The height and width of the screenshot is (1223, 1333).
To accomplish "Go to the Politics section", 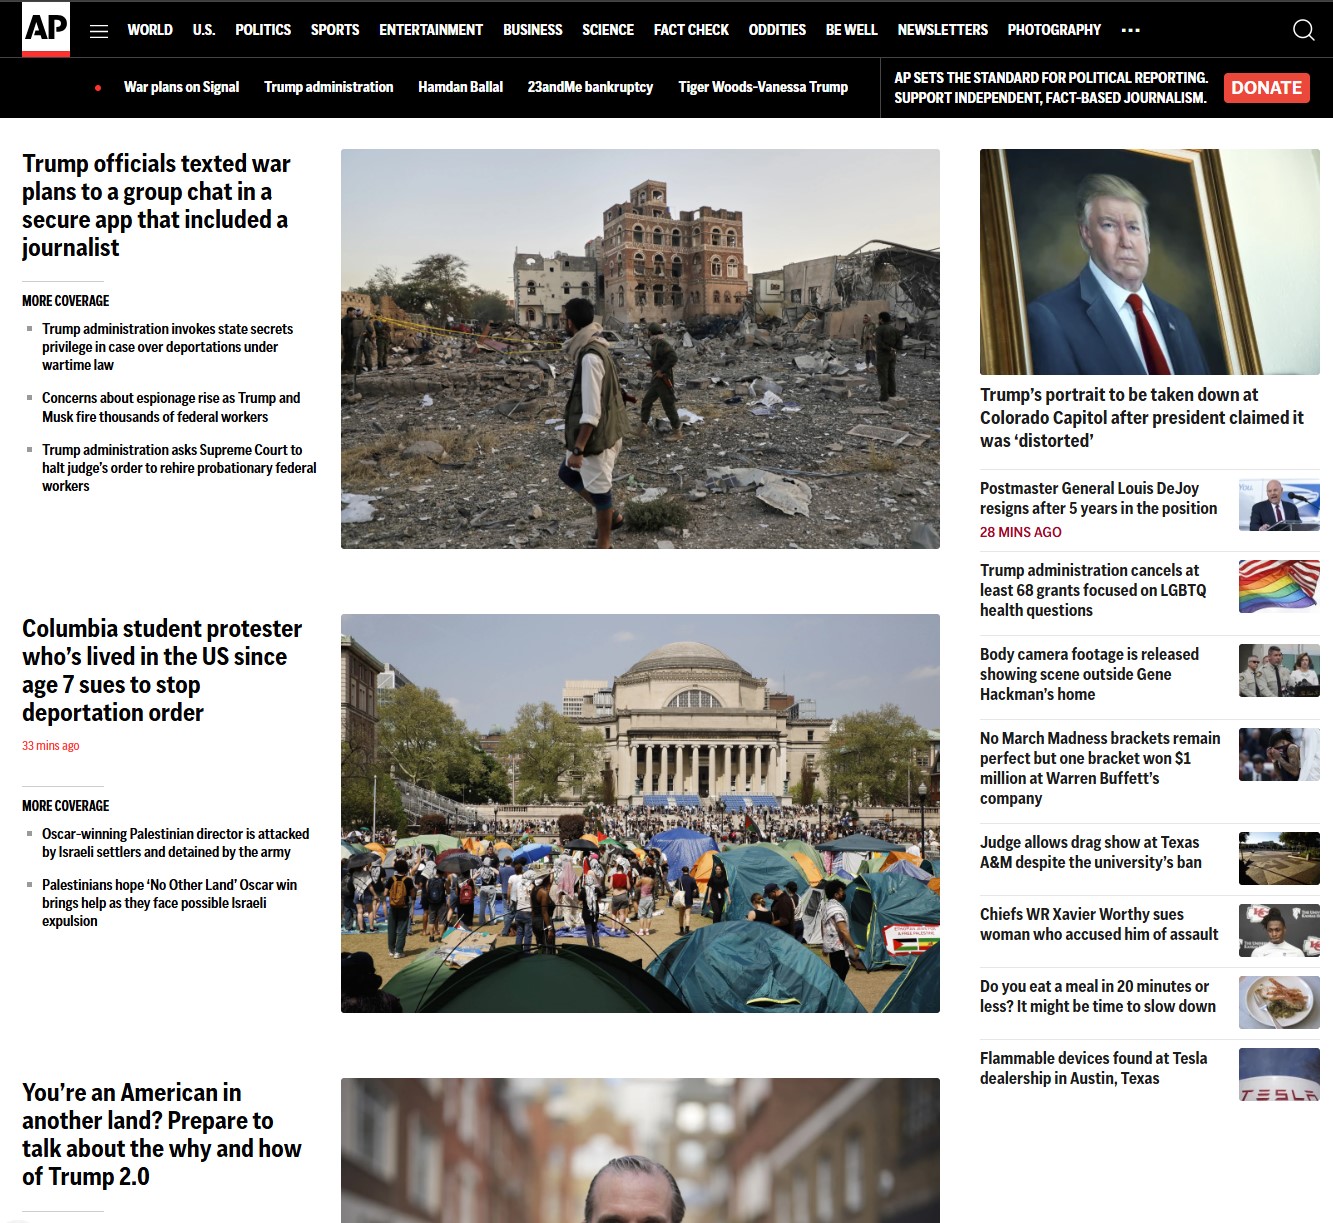I will [x=263, y=30].
